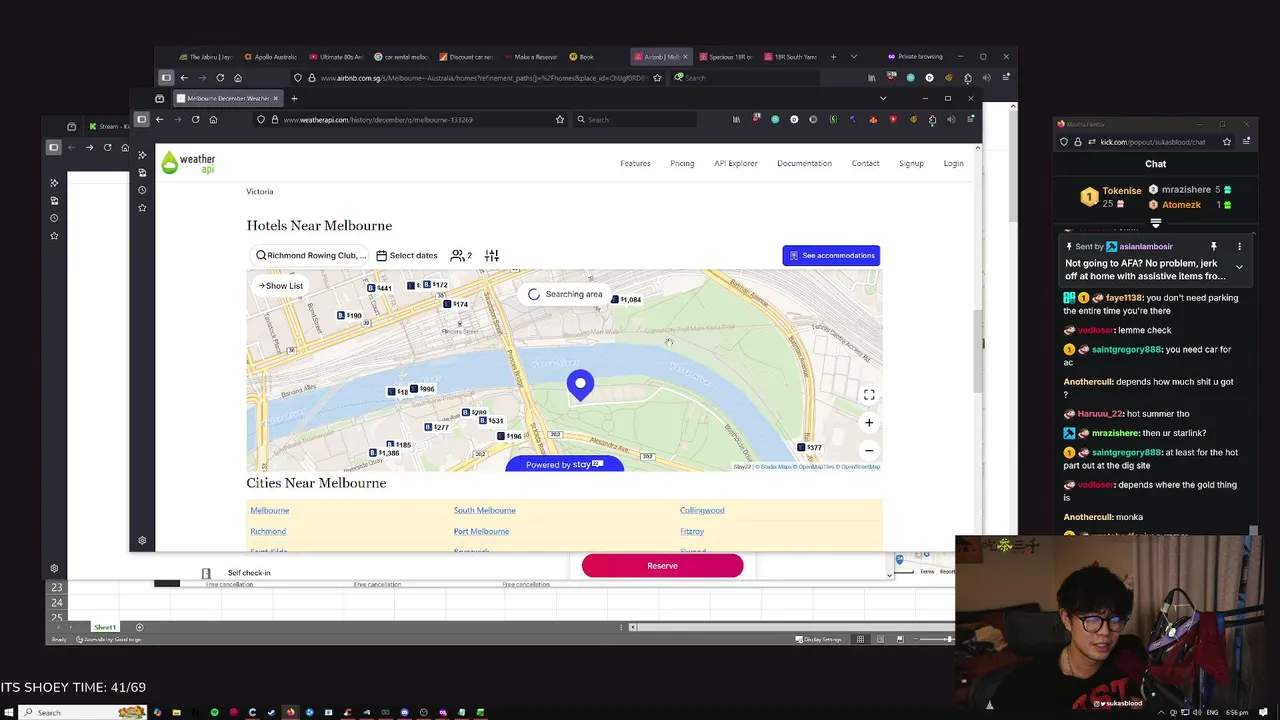The height and width of the screenshot is (720, 1280).
Task: Switch to Apollo Australia tab in back window
Action: (270, 57)
